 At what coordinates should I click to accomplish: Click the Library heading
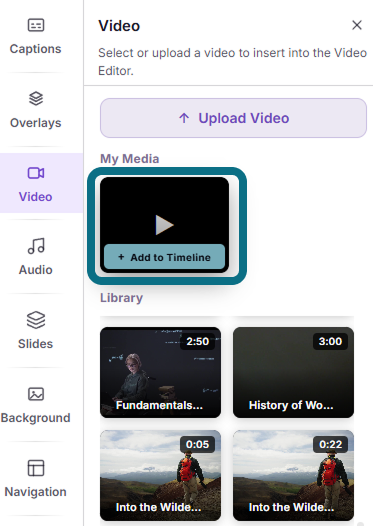(x=121, y=298)
